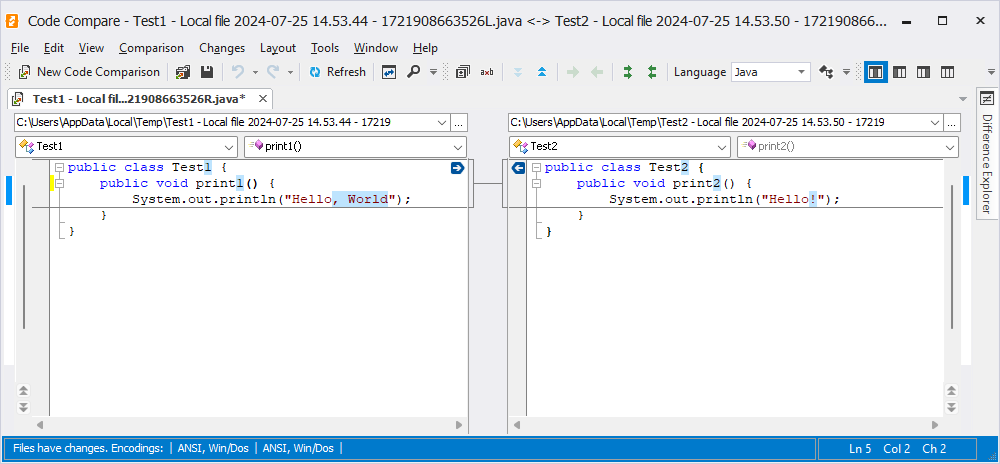Click left pane scroll-to-next arrows icon
The image size is (1000, 464).
pyautogui.click(x=23, y=407)
